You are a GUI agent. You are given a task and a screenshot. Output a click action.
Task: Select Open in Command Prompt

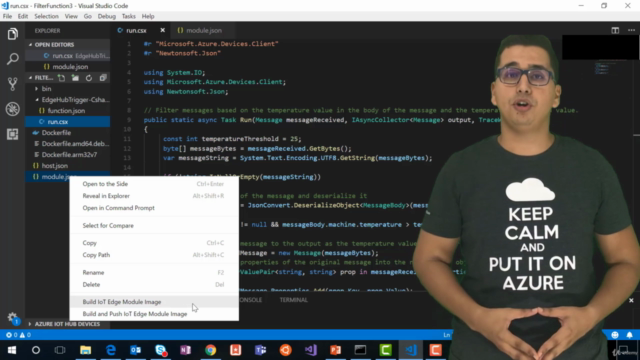(154, 208)
